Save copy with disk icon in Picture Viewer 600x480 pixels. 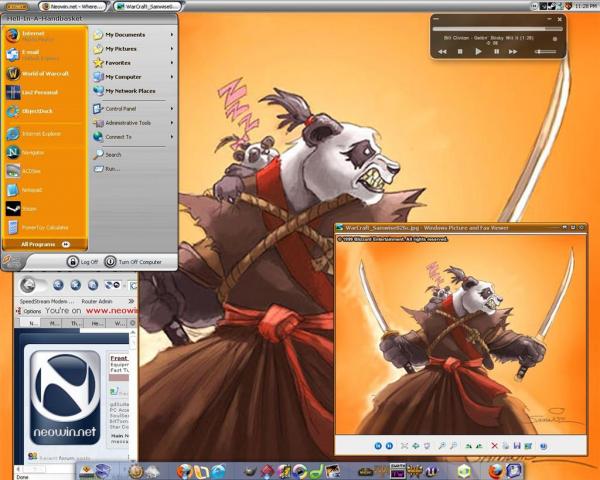(x=517, y=446)
